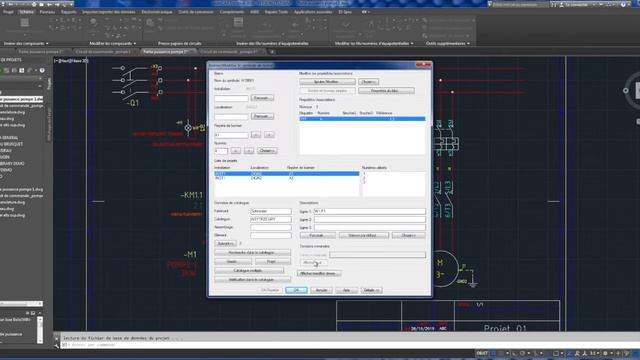640x360 pixels.
Task: Click the Assemblage input field
Action: (x=271, y=227)
